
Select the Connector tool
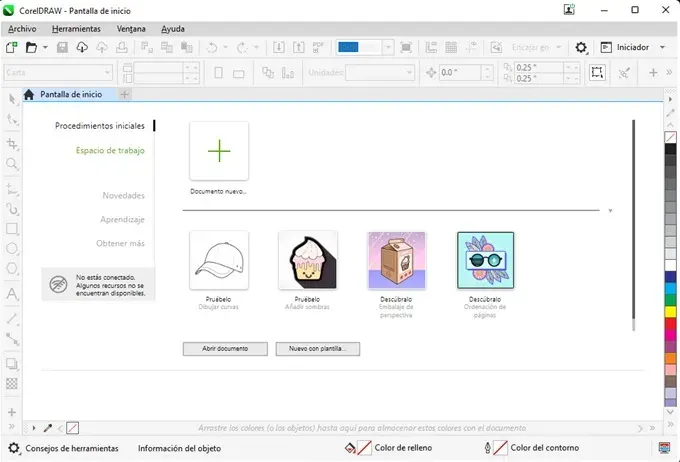12,339
